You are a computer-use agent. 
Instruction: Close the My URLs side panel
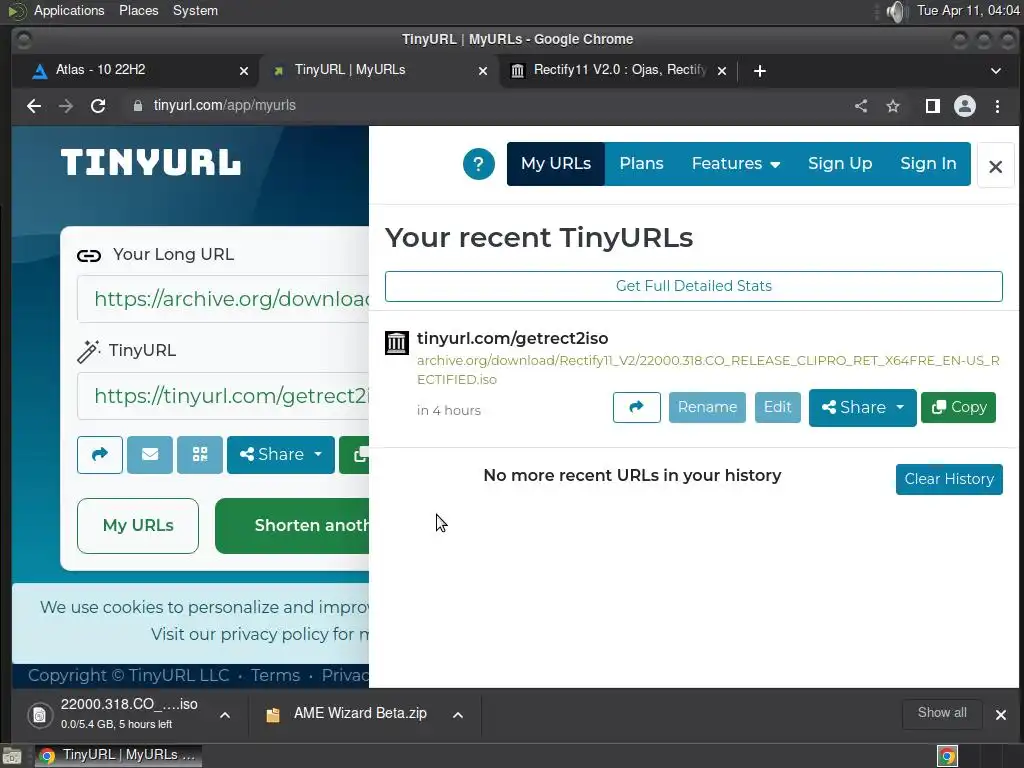[995, 167]
